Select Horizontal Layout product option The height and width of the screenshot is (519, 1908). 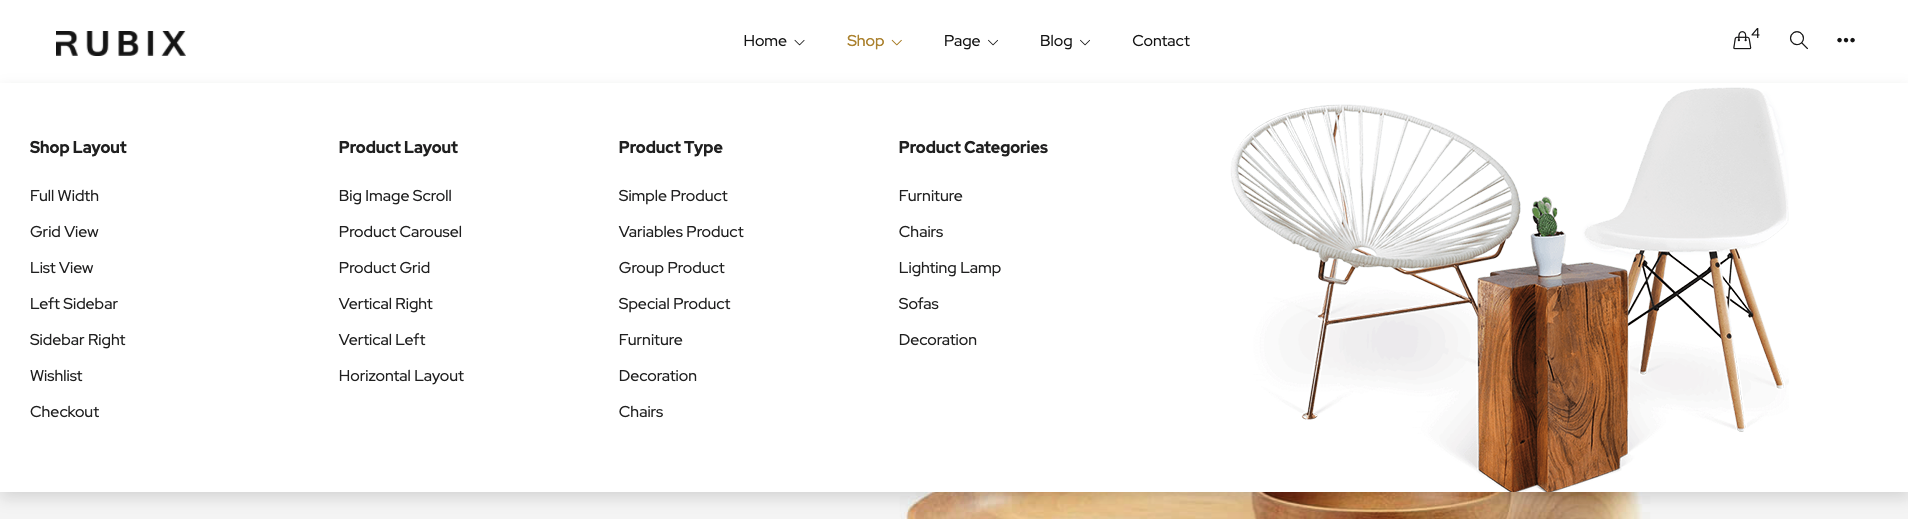coord(401,376)
